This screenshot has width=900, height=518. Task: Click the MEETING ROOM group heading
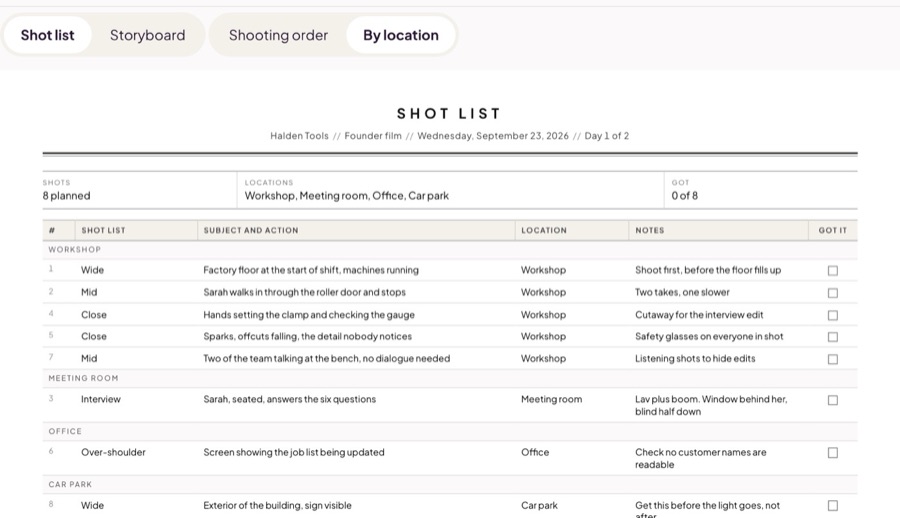tap(83, 378)
